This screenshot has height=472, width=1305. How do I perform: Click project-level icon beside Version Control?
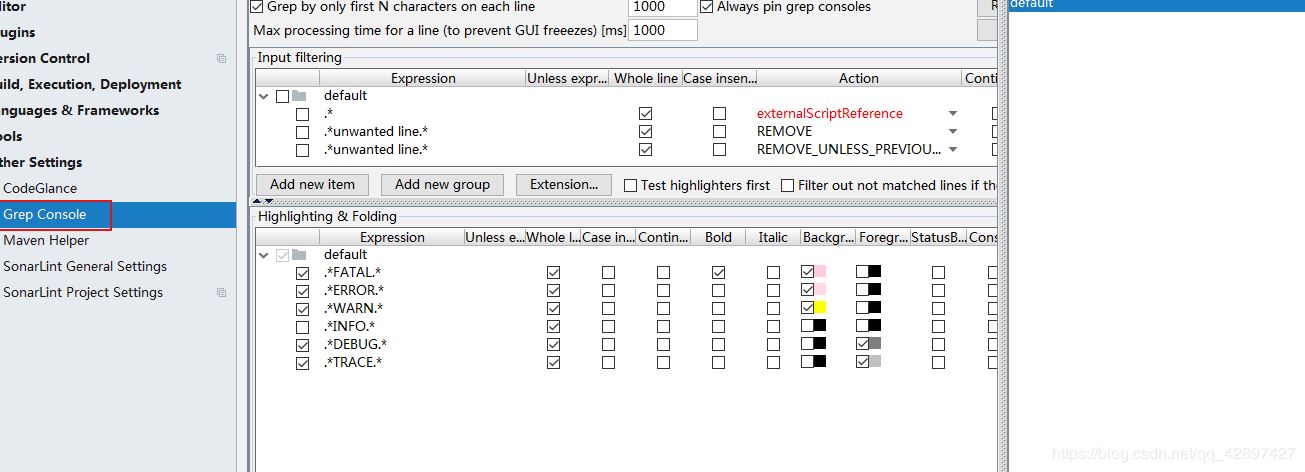point(221,59)
